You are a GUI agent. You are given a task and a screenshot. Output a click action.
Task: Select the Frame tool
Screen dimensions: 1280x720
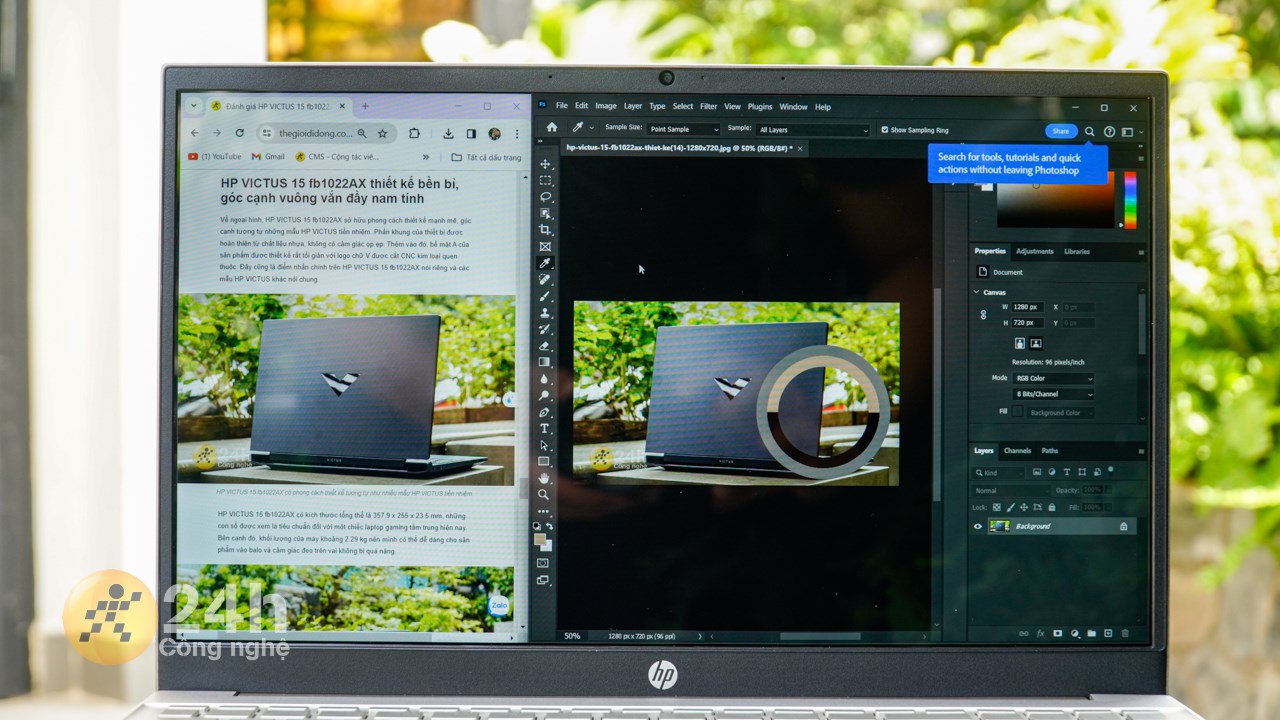pos(545,247)
